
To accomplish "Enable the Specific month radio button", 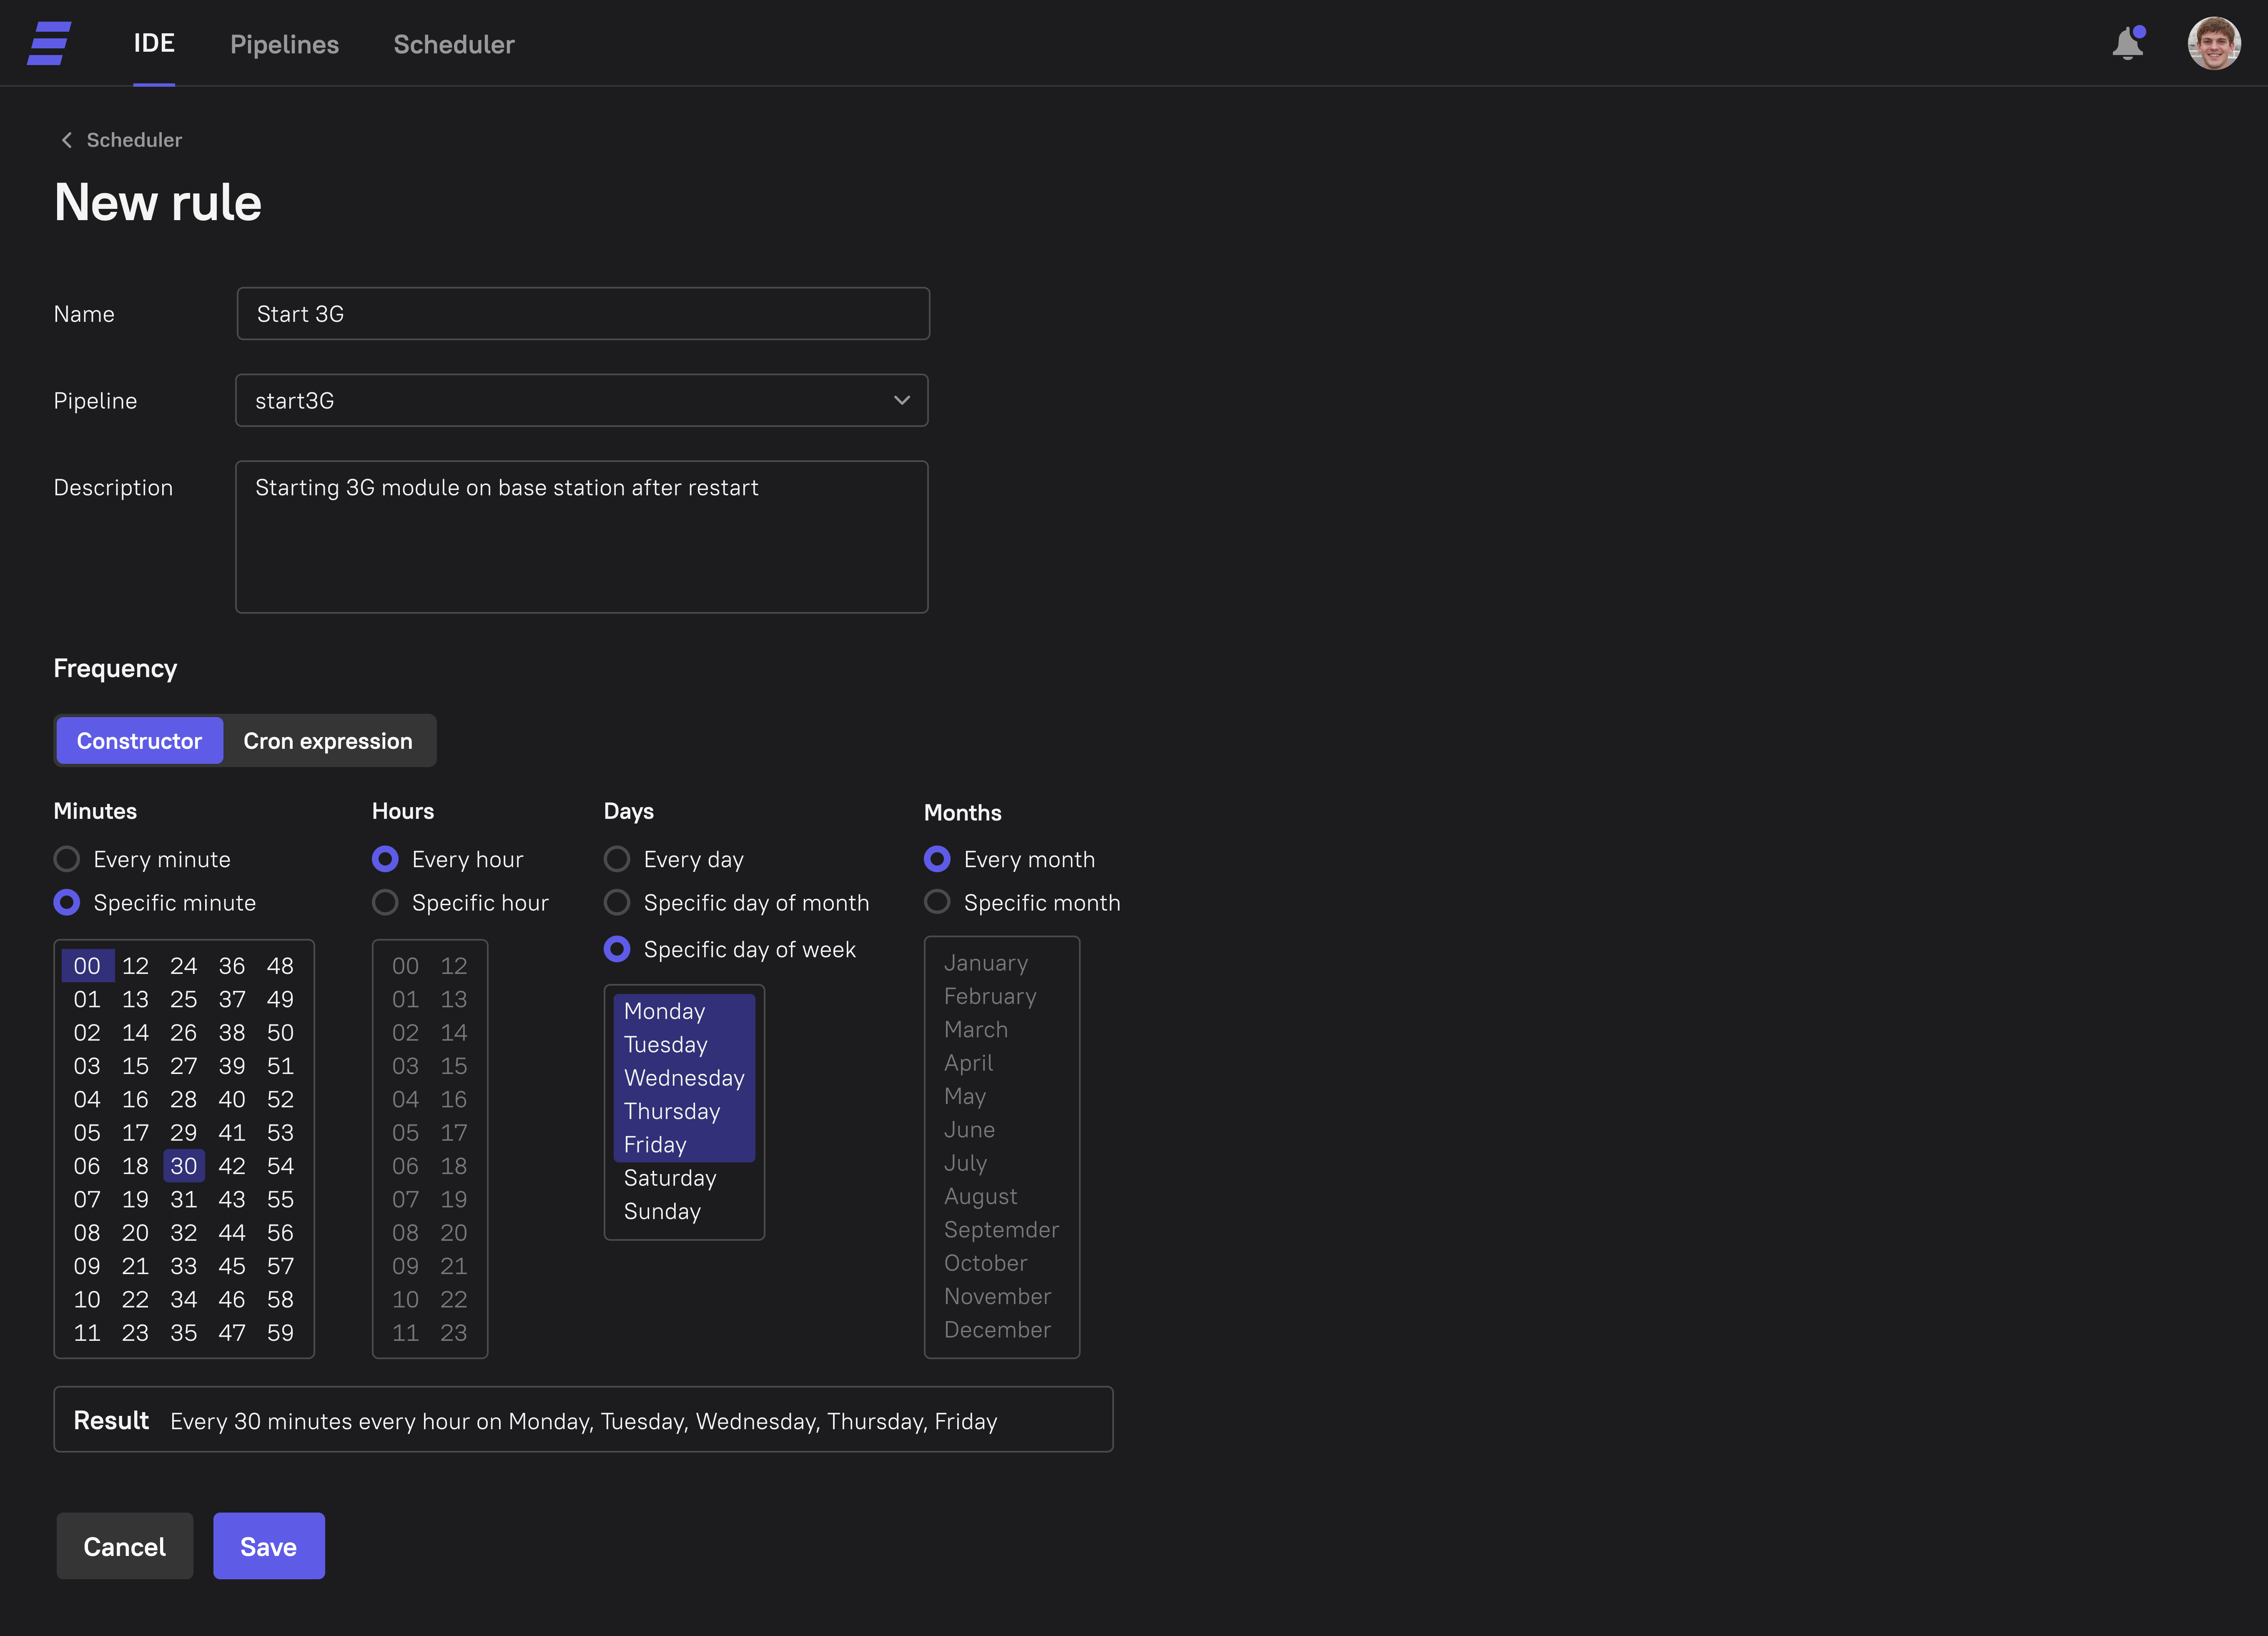I will tap(937, 902).
